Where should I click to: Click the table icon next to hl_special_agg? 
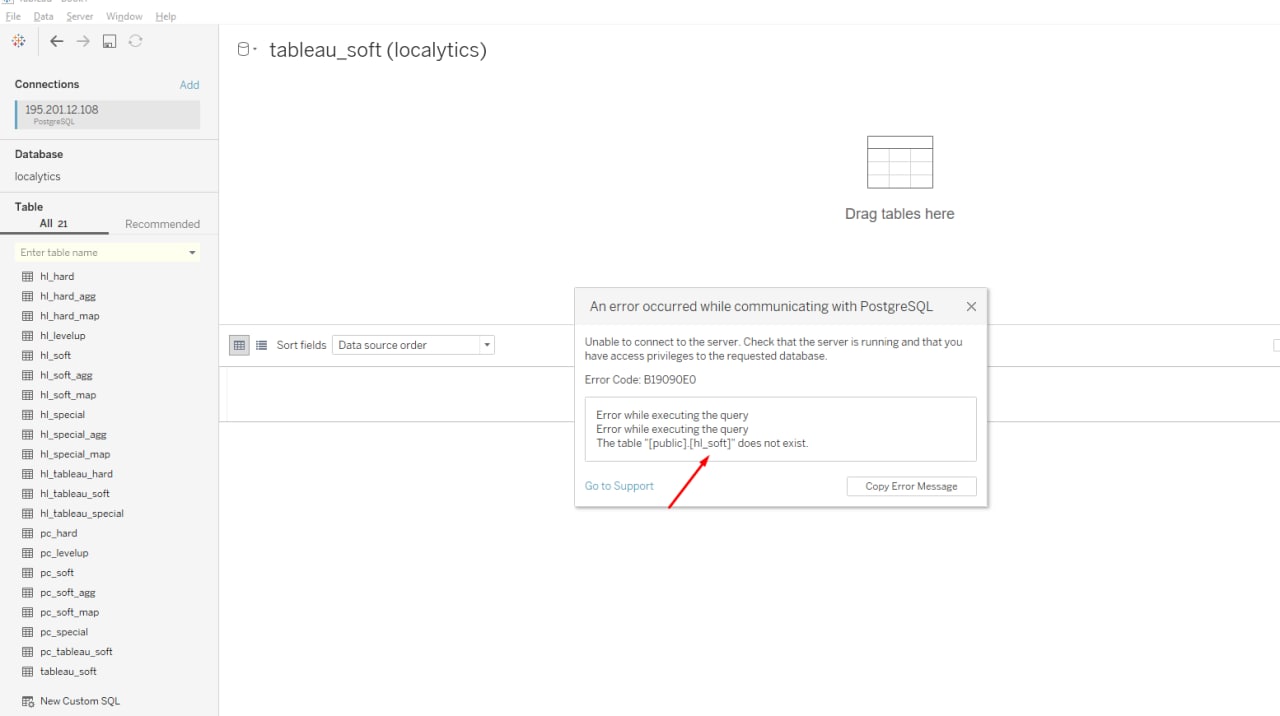pos(27,434)
